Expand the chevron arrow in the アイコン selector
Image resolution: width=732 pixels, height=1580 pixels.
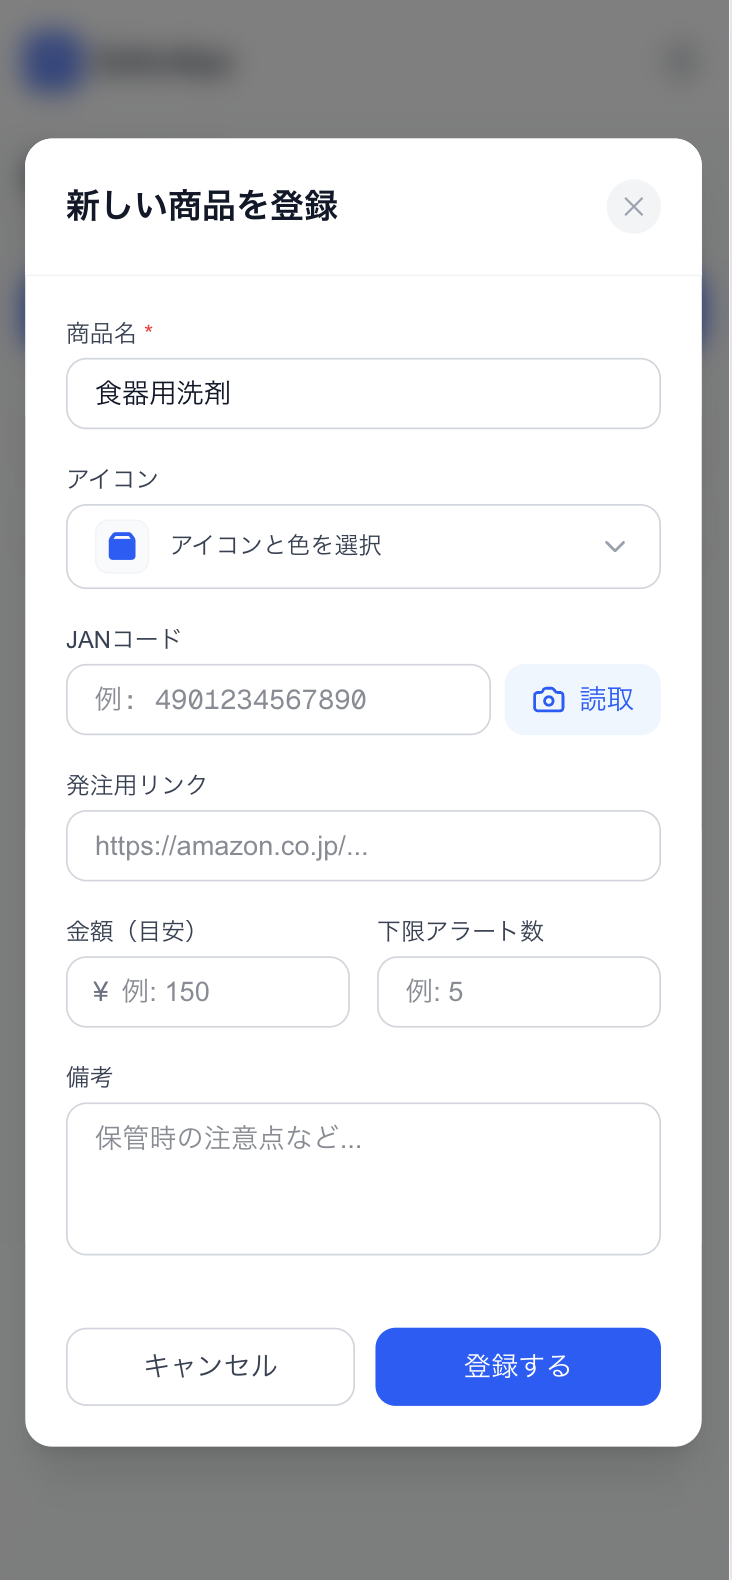coord(615,546)
